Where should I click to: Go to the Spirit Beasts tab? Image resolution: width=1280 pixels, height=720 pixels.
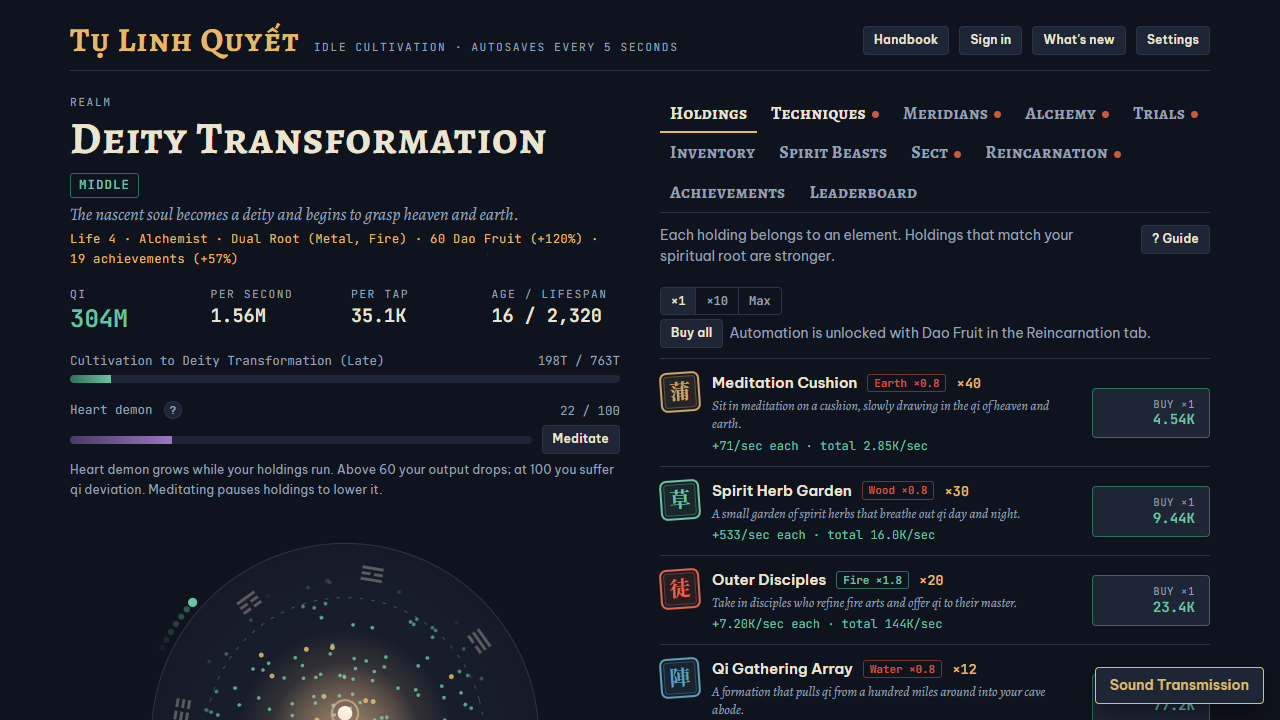833,153
